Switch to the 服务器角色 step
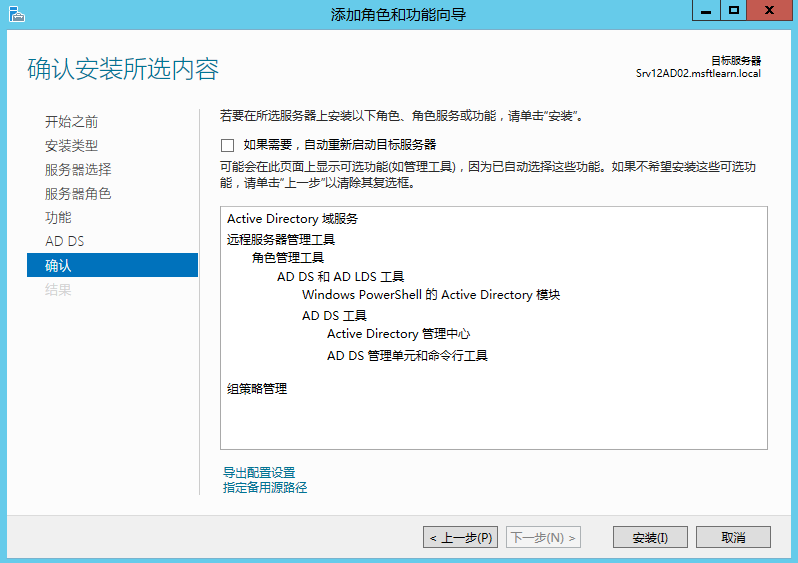Viewport: 798px width, 563px height. 78,193
